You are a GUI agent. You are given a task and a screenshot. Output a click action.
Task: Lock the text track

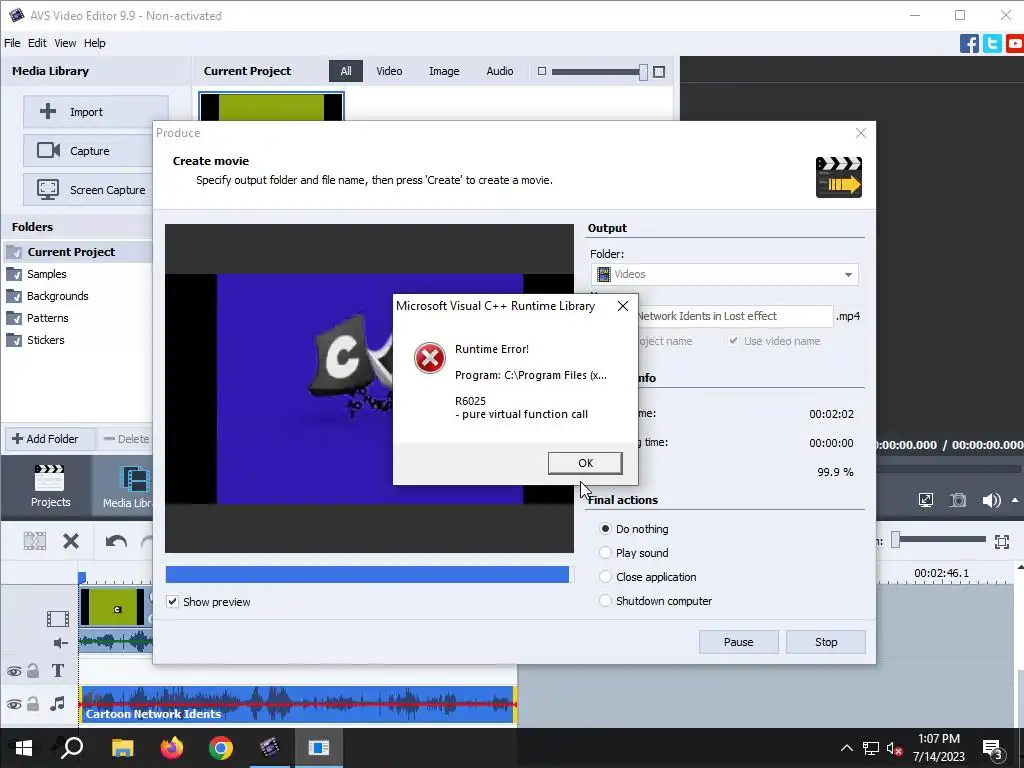click(33, 671)
